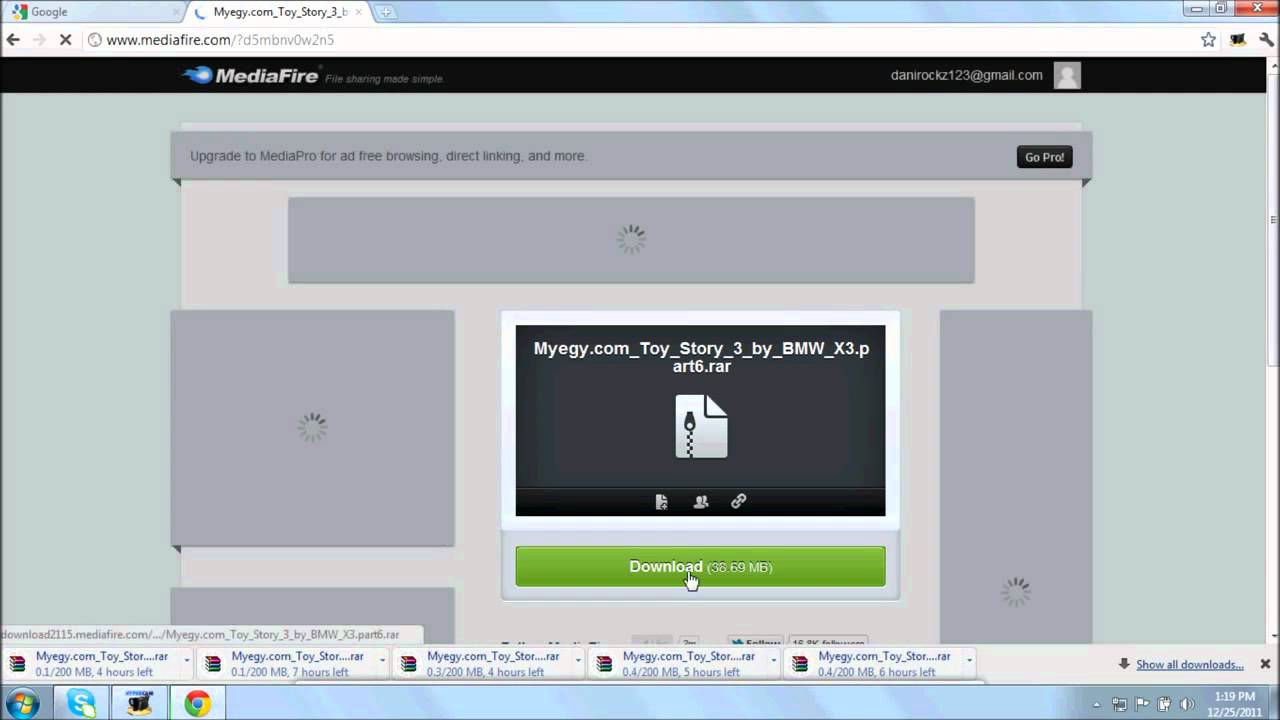Expand options arrow for 0.1/200 MB, 4 hours download
The image size is (1280, 720).
tap(186, 661)
